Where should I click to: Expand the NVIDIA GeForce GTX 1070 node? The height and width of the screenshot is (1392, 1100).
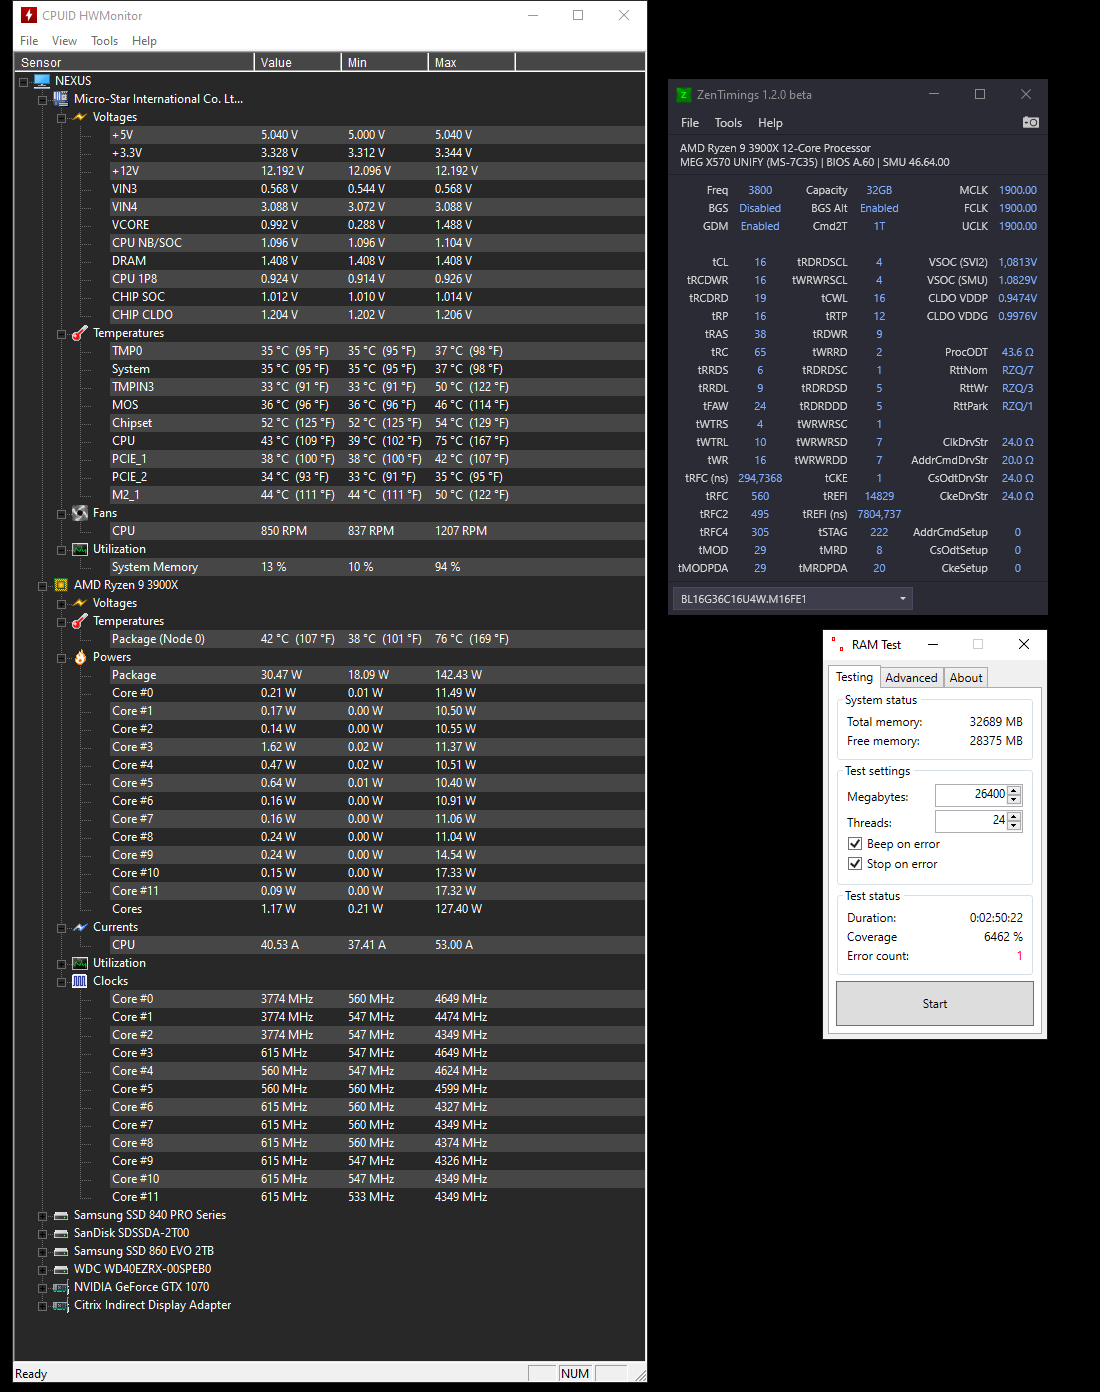tap(42, 1288)
